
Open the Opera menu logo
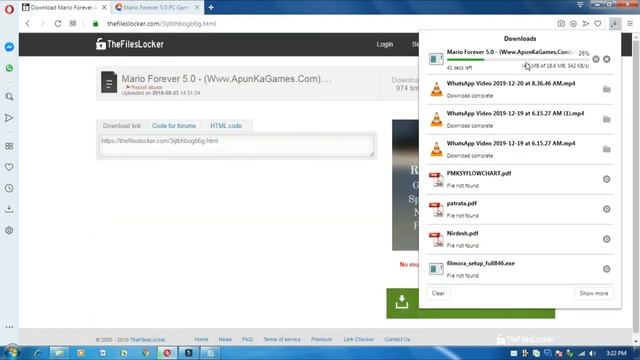(x=9, y=9)
